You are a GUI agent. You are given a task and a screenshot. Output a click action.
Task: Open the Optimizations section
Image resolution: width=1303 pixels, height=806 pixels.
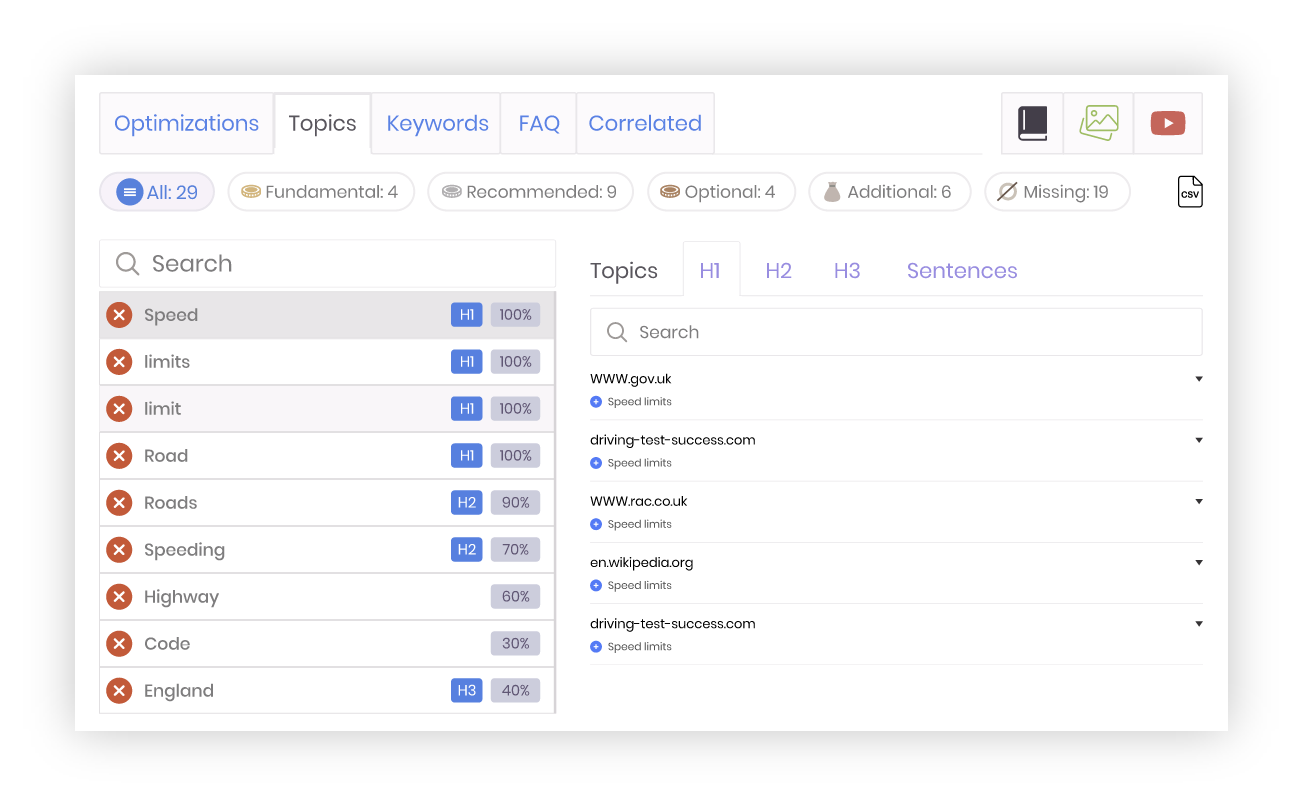186,123
